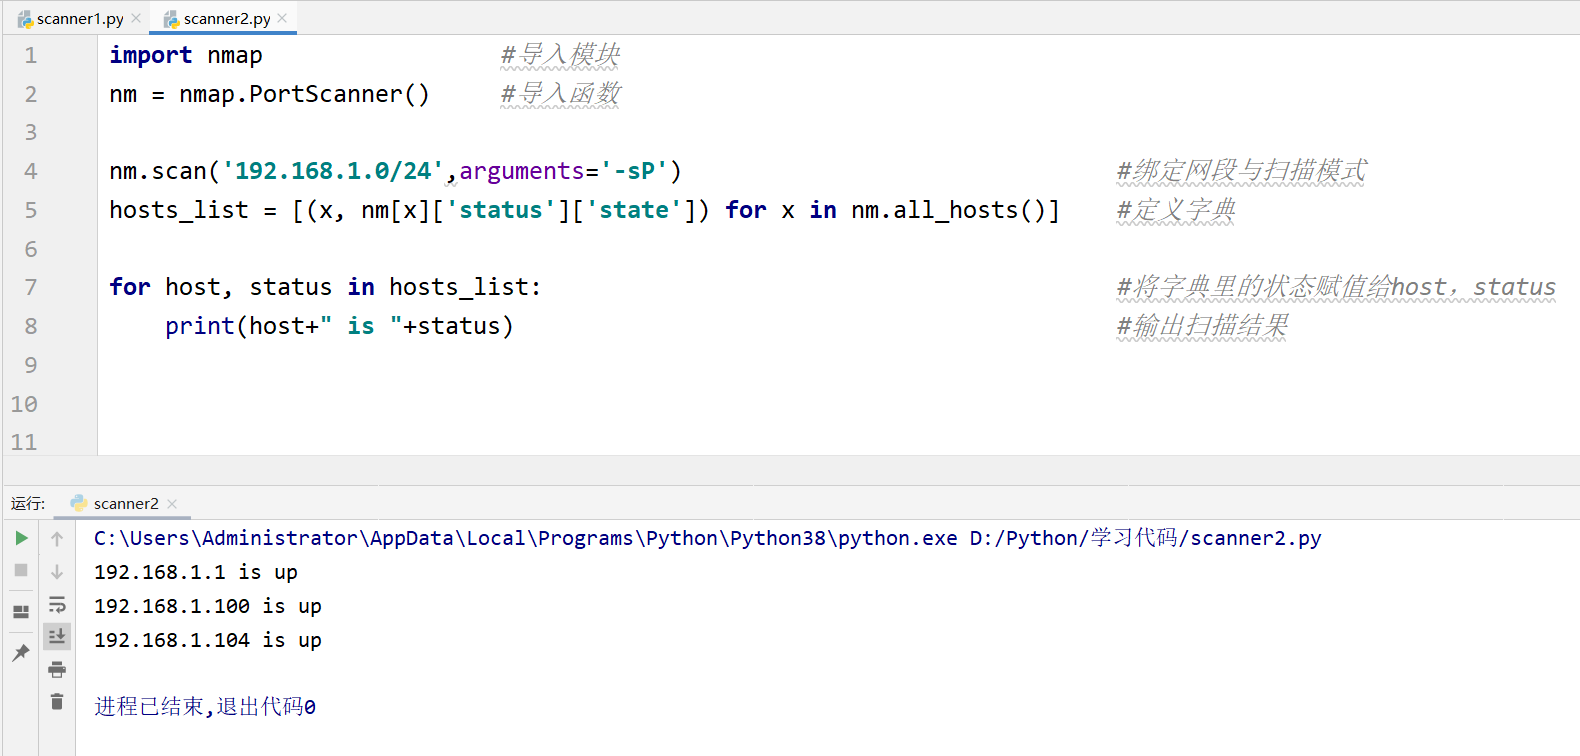The height and width of the screenshot is (756, 1580).
Task: Click the arguments='-sP' parameter text
Action: (564, 172)
